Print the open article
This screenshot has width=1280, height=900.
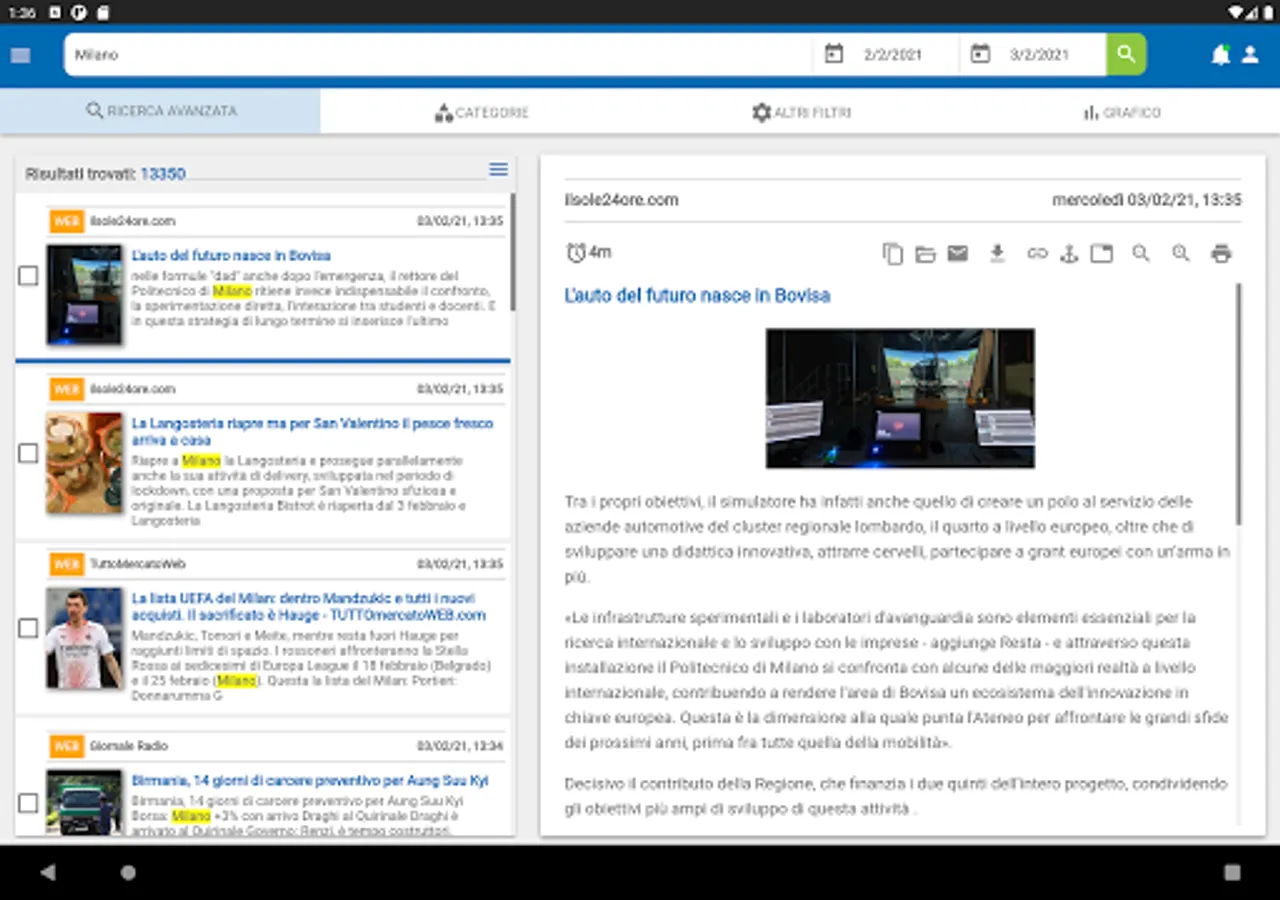[x=1221, y=254]
